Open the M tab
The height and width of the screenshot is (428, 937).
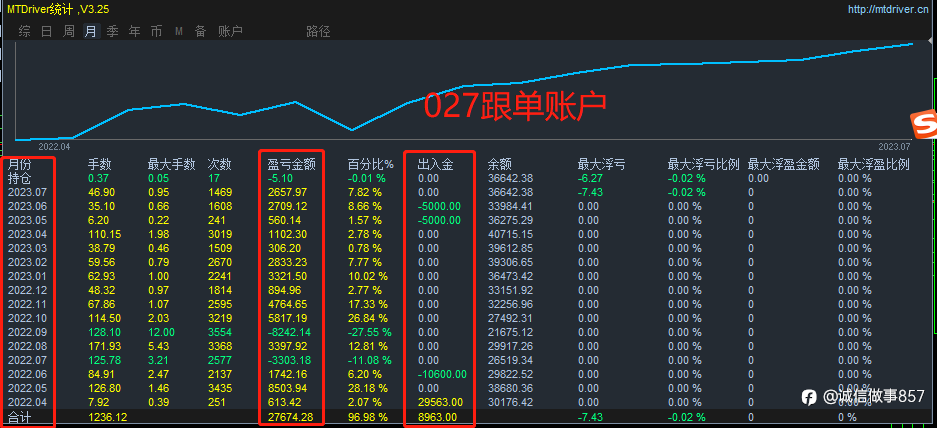point(179,31)
